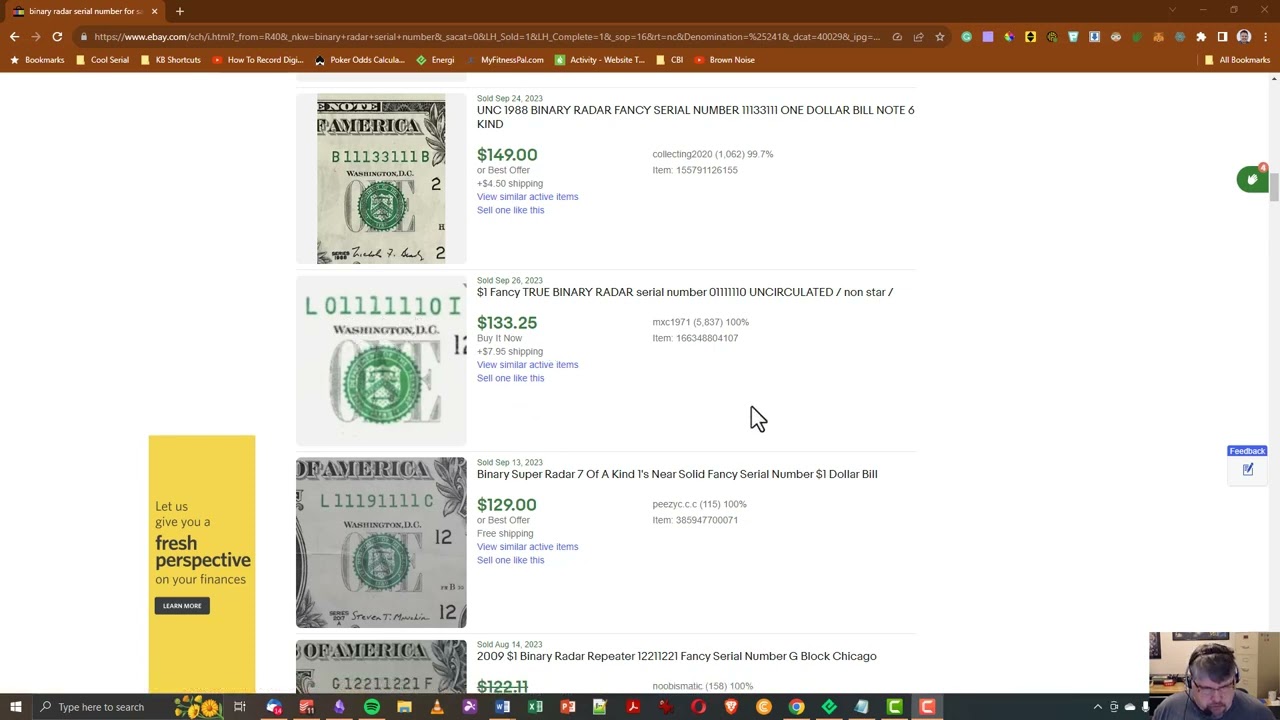The image size is (1280, 720).
Task: Go back with the browser back arrow
Action: point(14,37)
